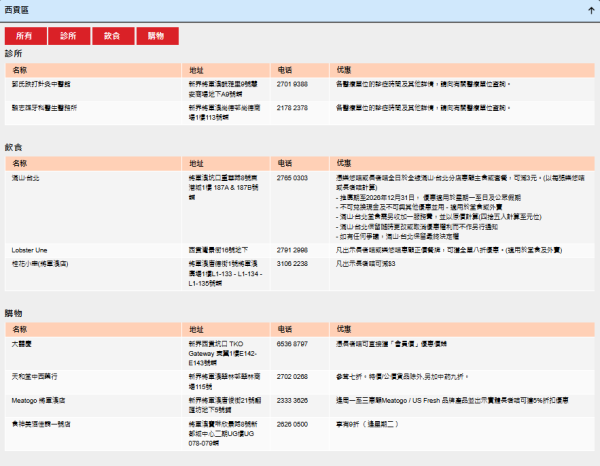Click the offer text in the 3106 2238 row

tap(365, 264)
